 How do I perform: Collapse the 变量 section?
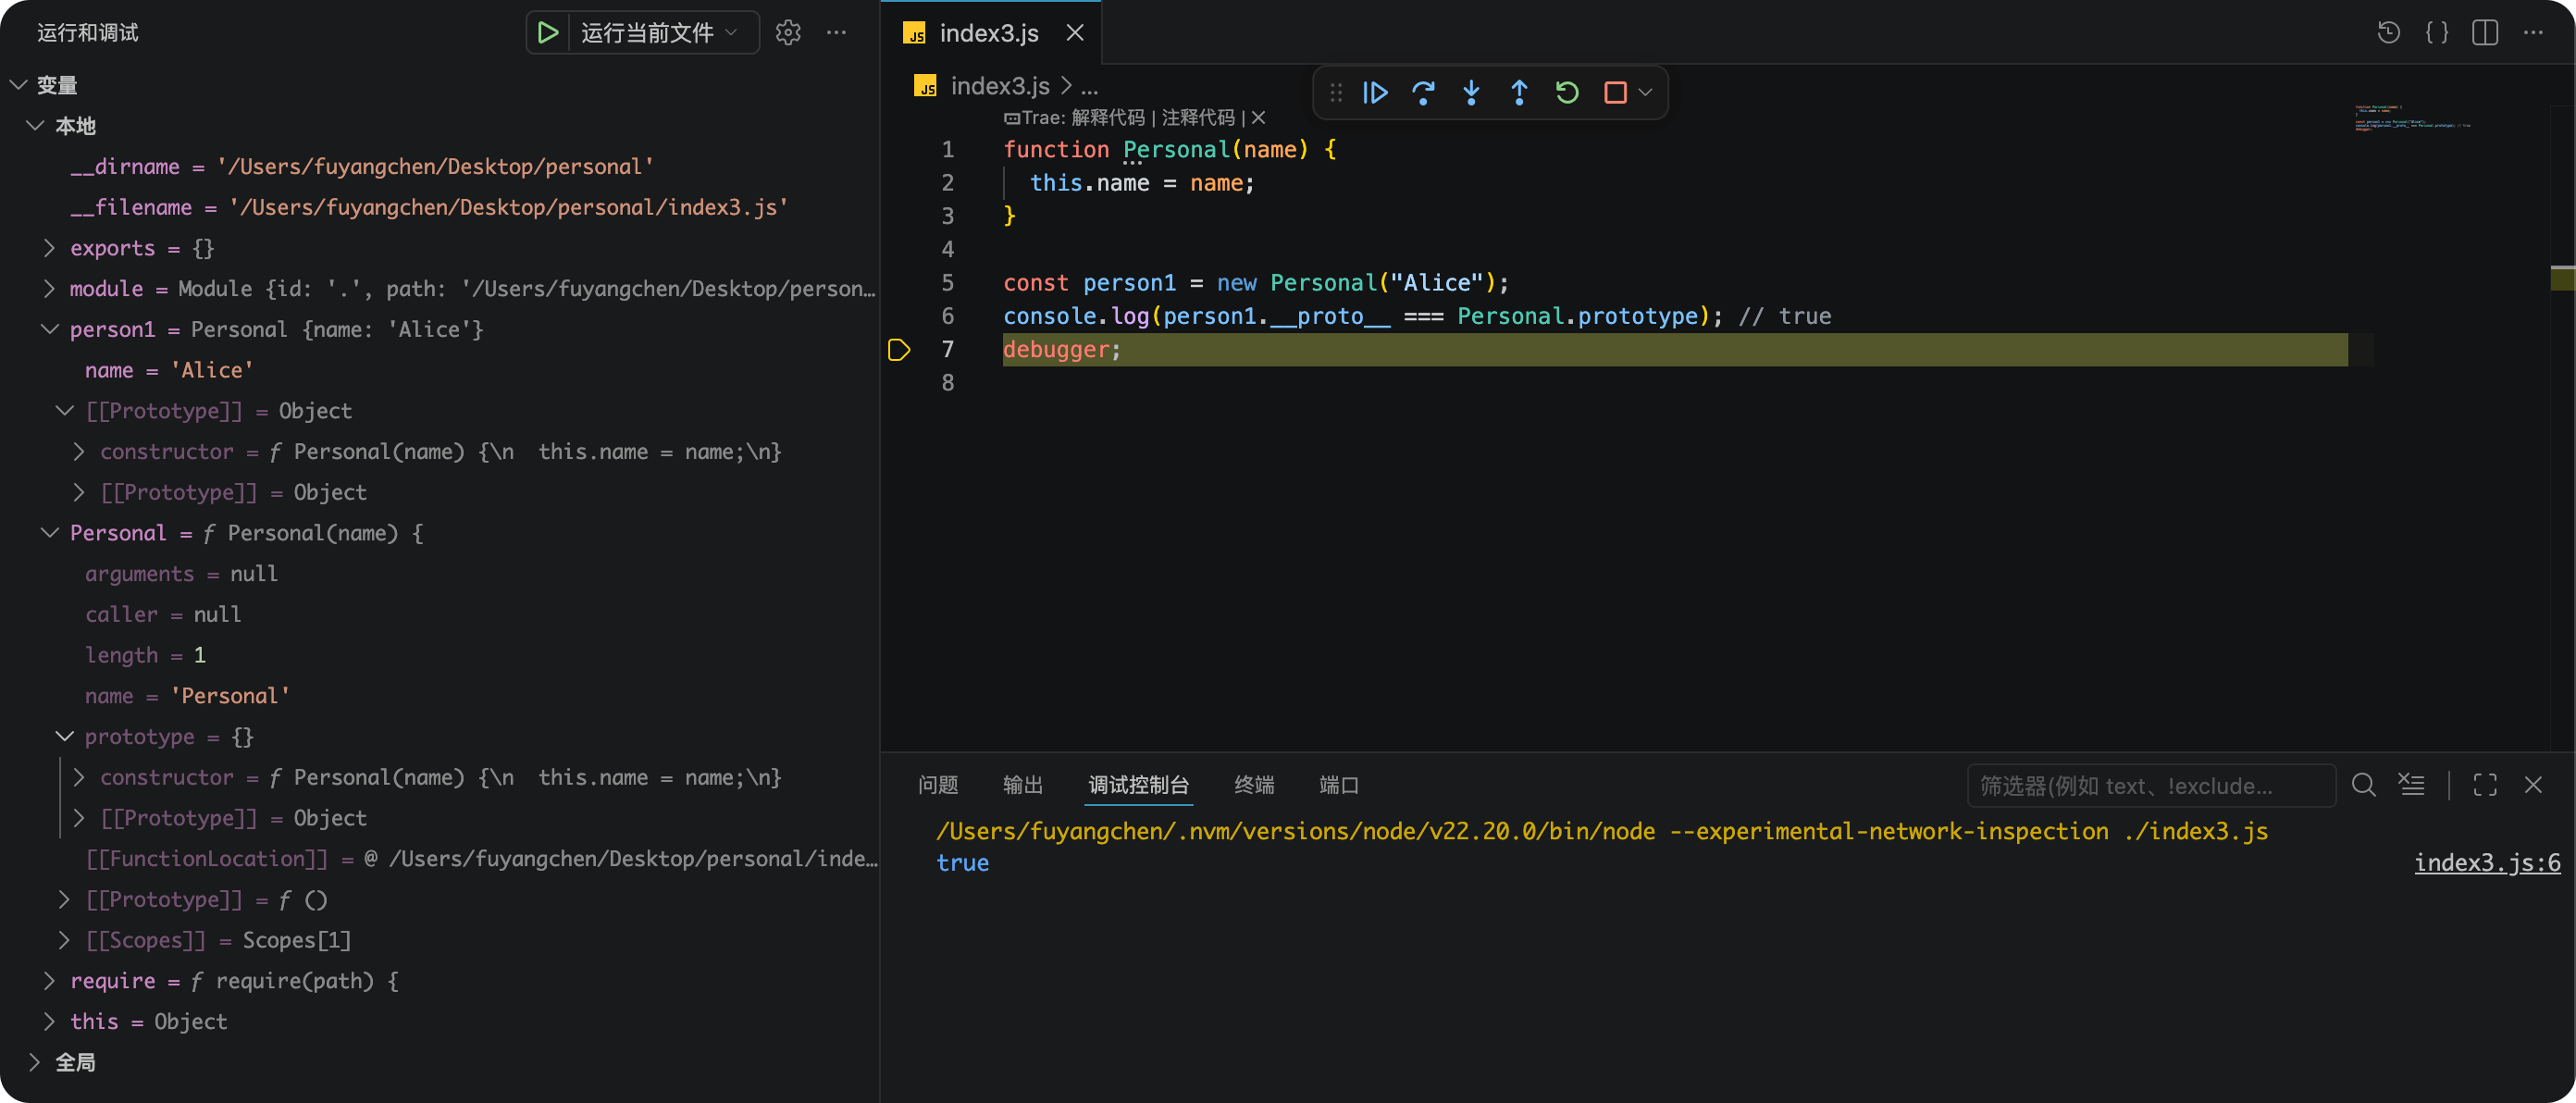coord(18,86)
